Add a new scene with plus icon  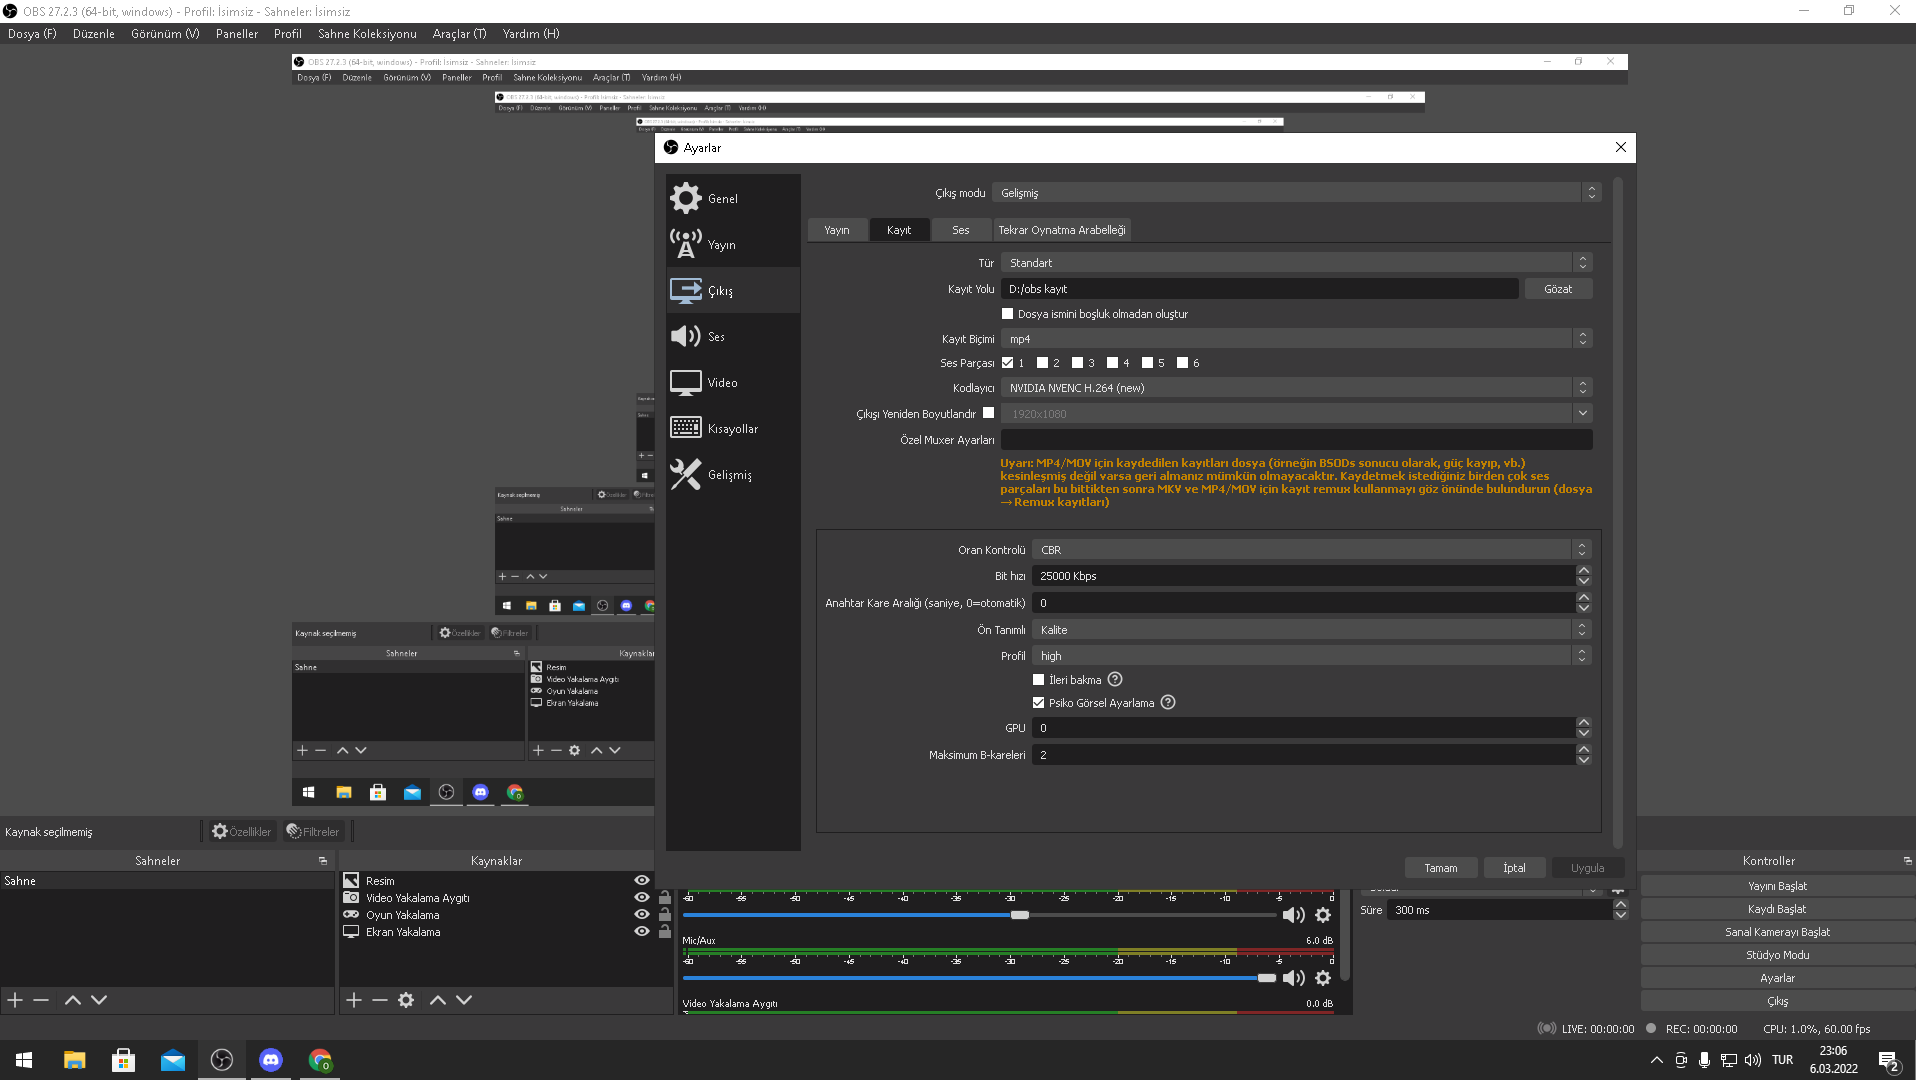point(15,999)
